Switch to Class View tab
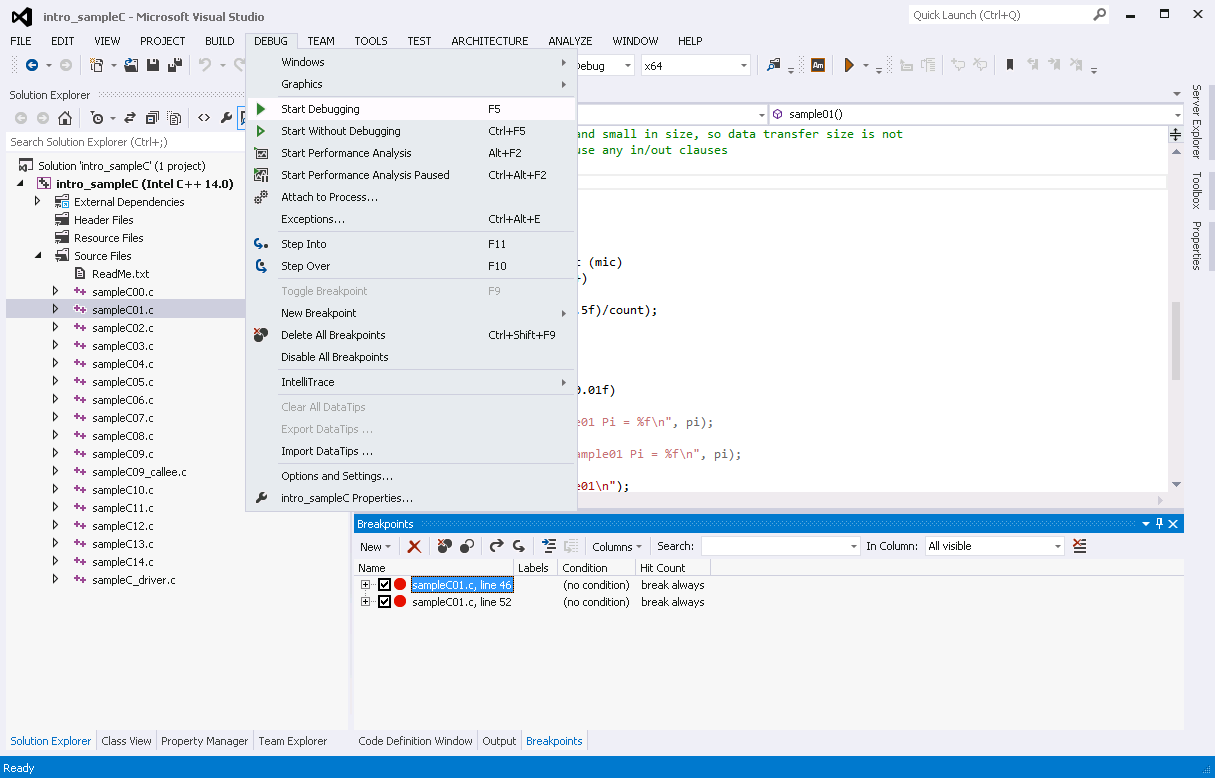Screen dimensions: 1215x778 [x=126, y=741]
